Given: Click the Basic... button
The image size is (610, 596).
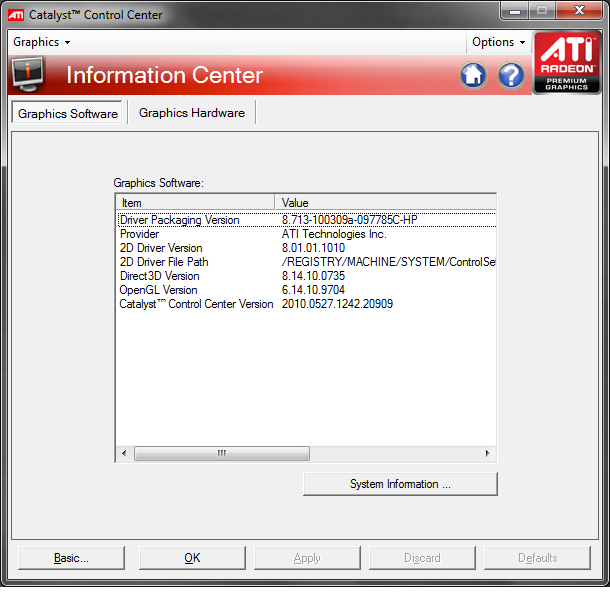Looking at the screenshot, I should pos(72,558).
